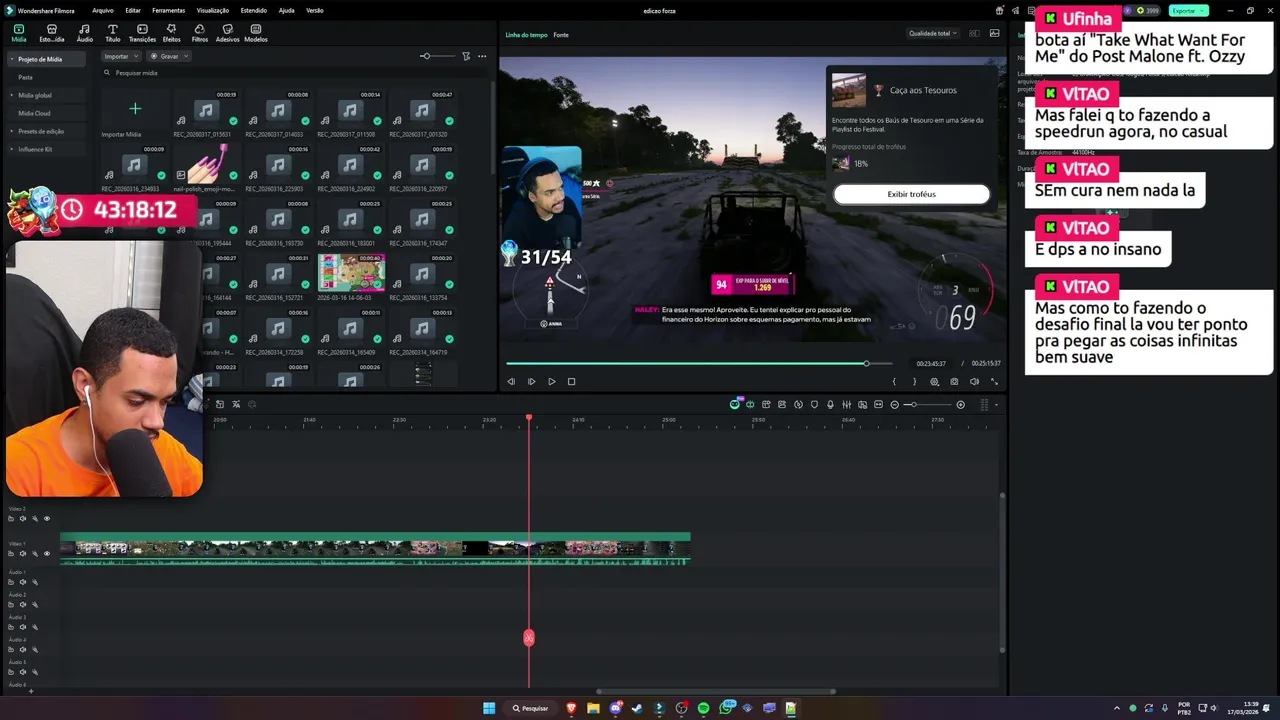Open the Efeitos panel

pos(171,33)
